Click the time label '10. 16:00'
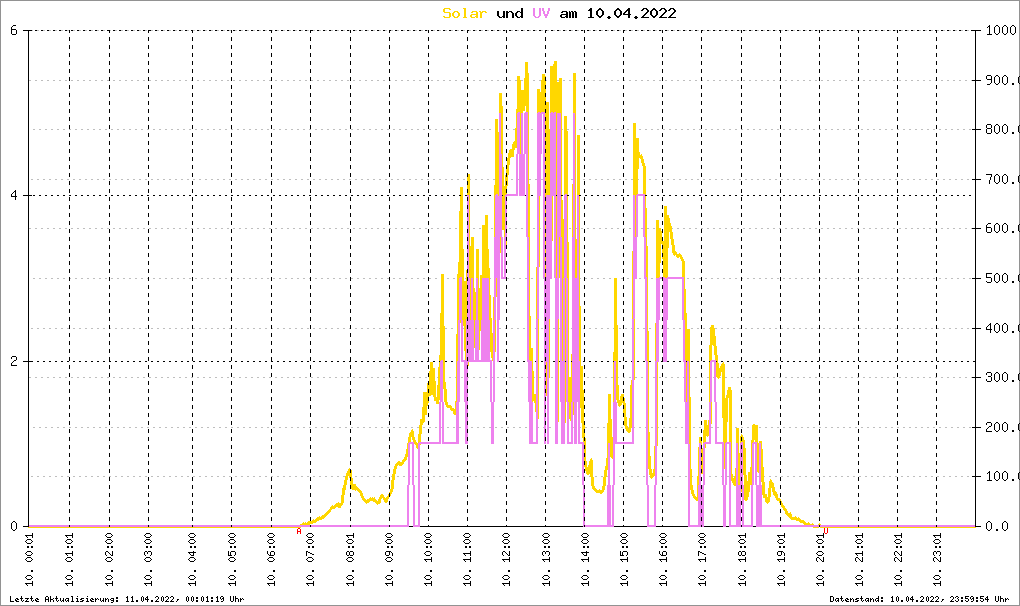 [663, 560]
